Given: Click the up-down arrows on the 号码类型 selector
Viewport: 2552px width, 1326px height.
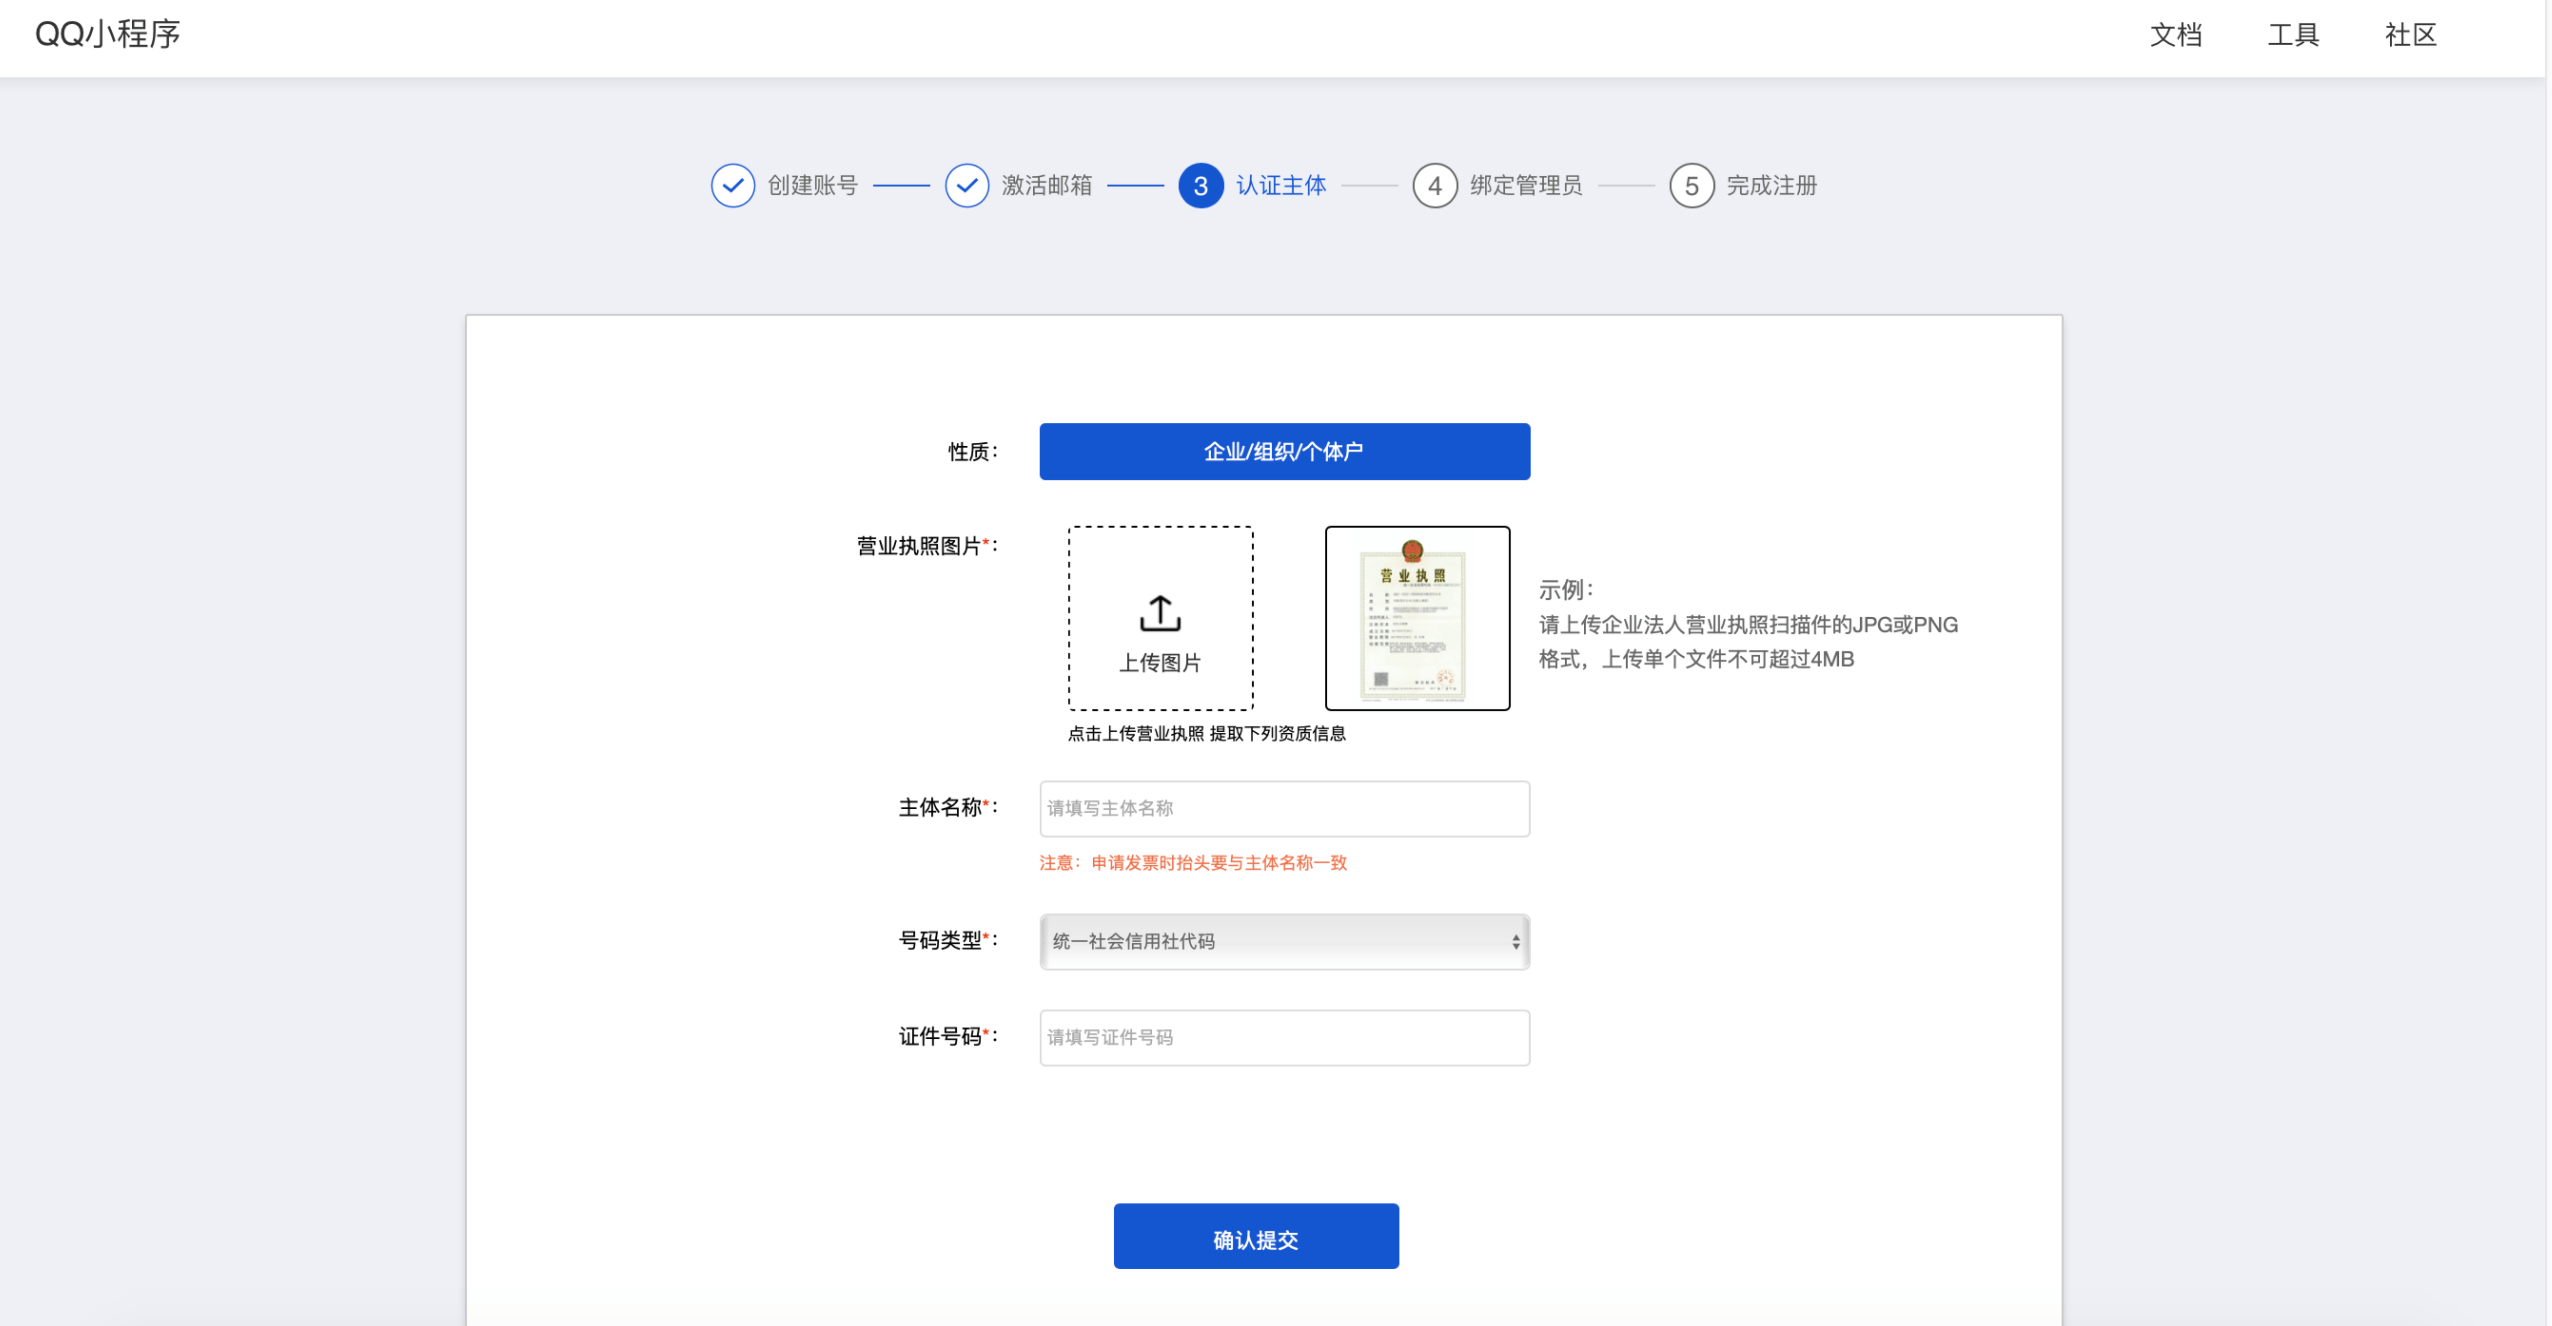Looking at the screenshot, I should pos(1515,941).
